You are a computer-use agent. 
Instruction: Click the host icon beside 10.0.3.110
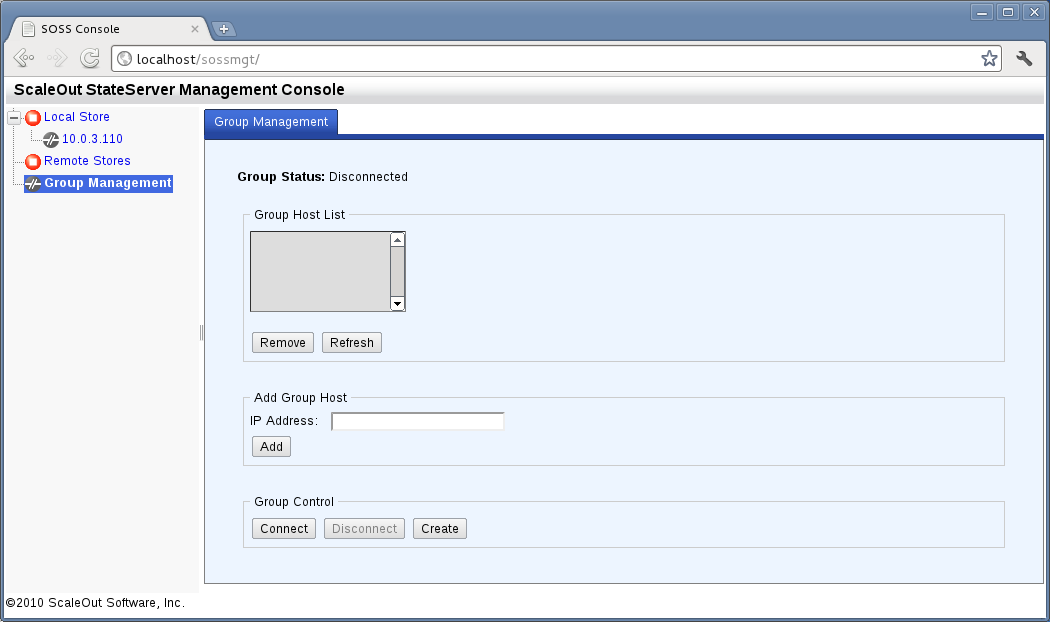click(51, 140)
